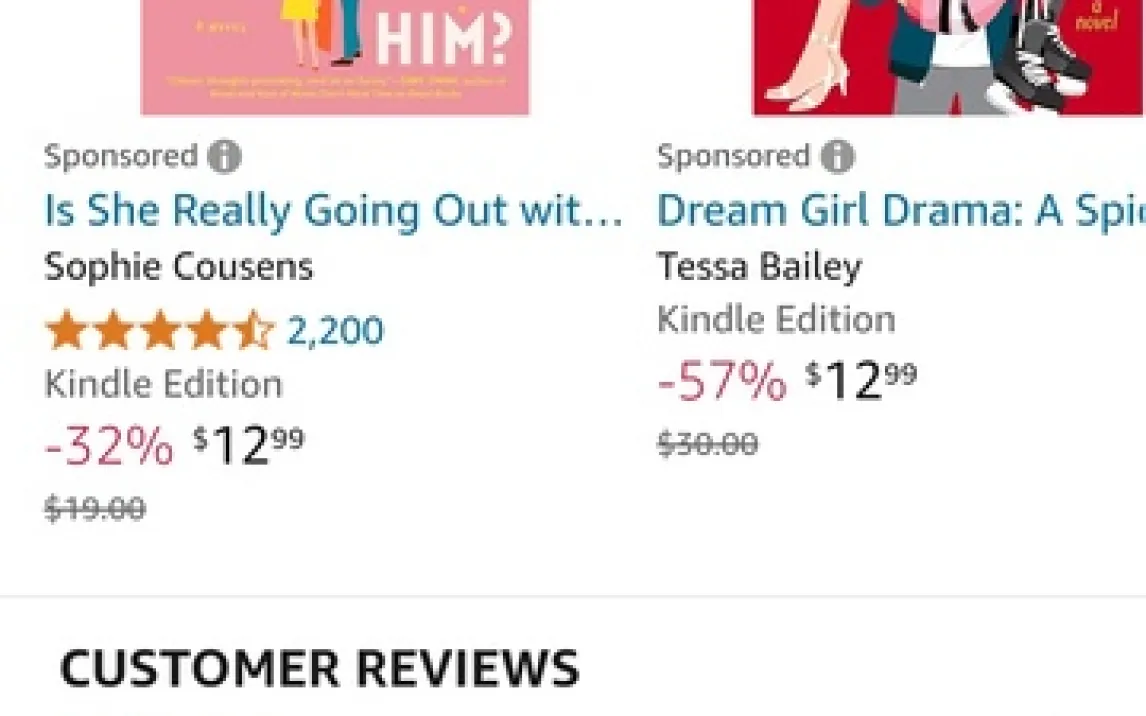Viewport: 1146px width, 716px height.
Task: Click info icon beside right Sponsored label
Action: coord(837,157)
